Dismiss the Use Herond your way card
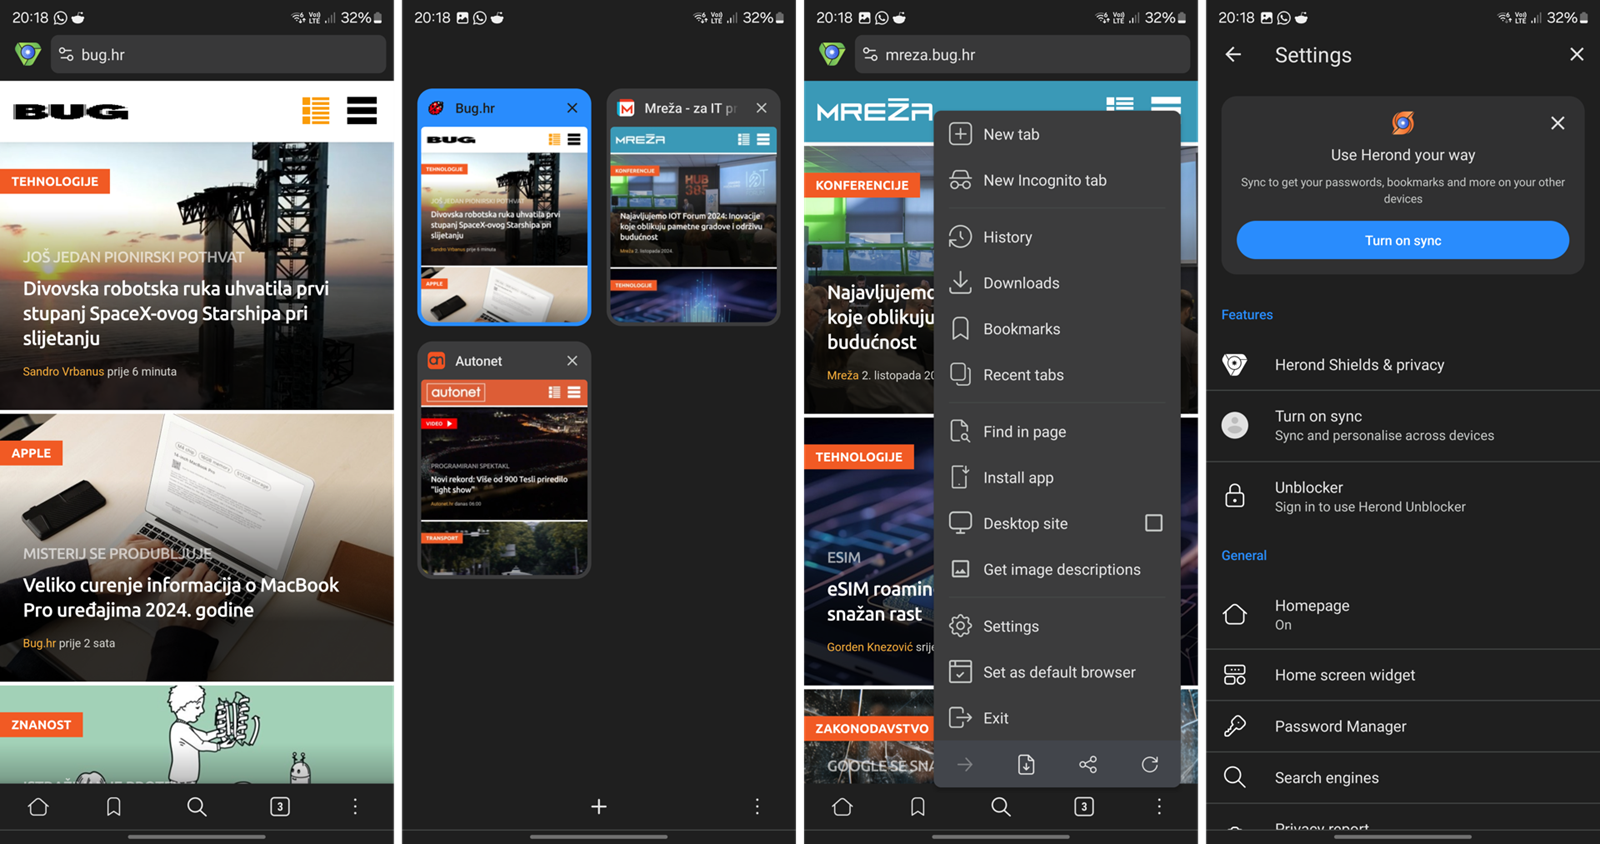Screen dimensions: 1600x844 coord(1557,123)
